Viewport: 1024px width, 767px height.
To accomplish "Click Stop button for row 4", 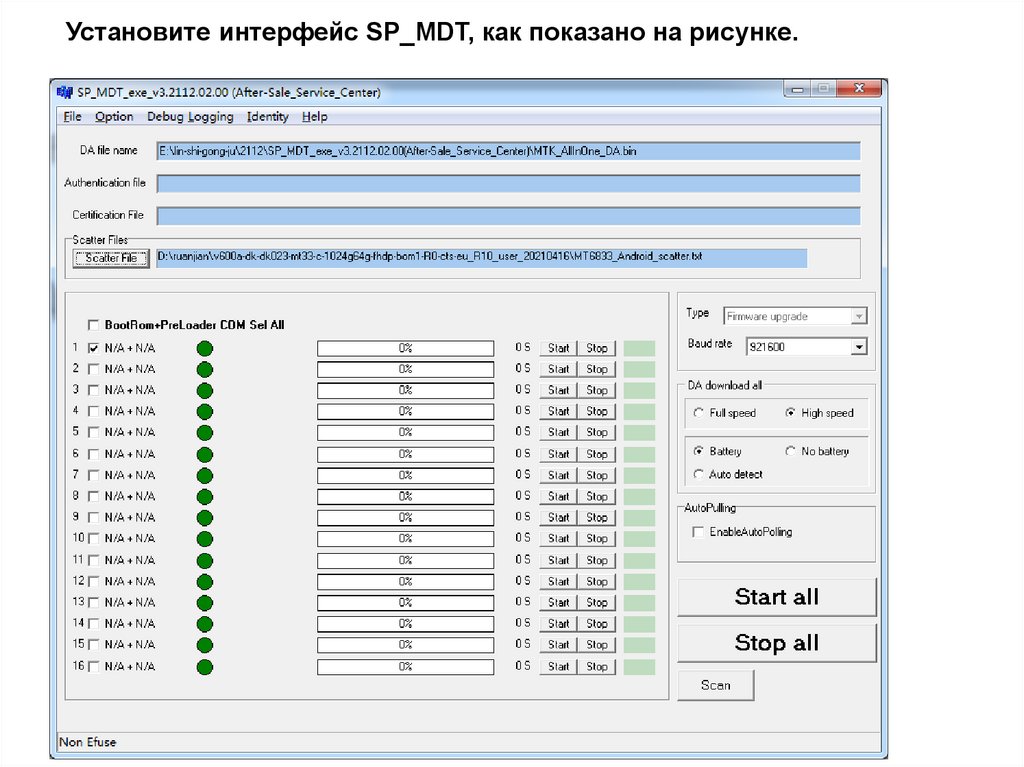I will point(596,411).
